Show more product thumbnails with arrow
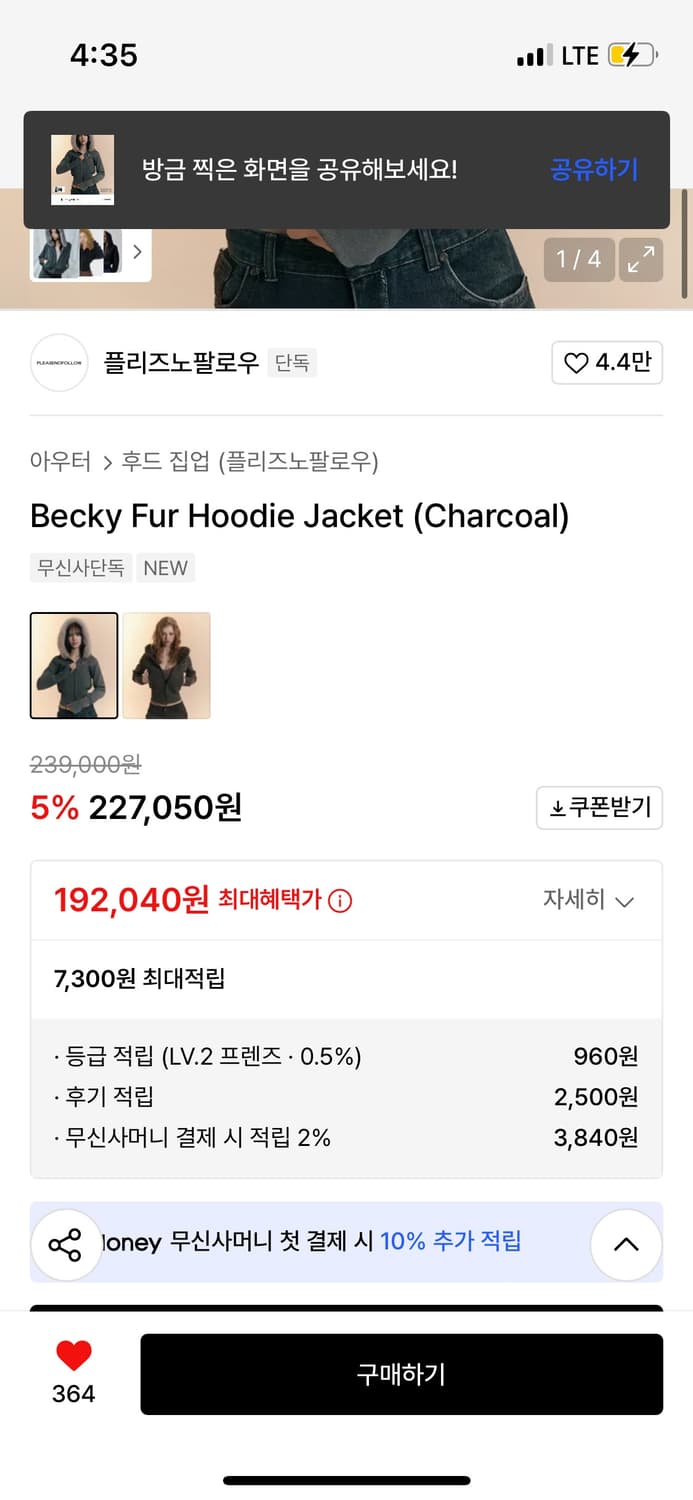Viewport: 693px width, 1500px height. [x=137, y=252]
